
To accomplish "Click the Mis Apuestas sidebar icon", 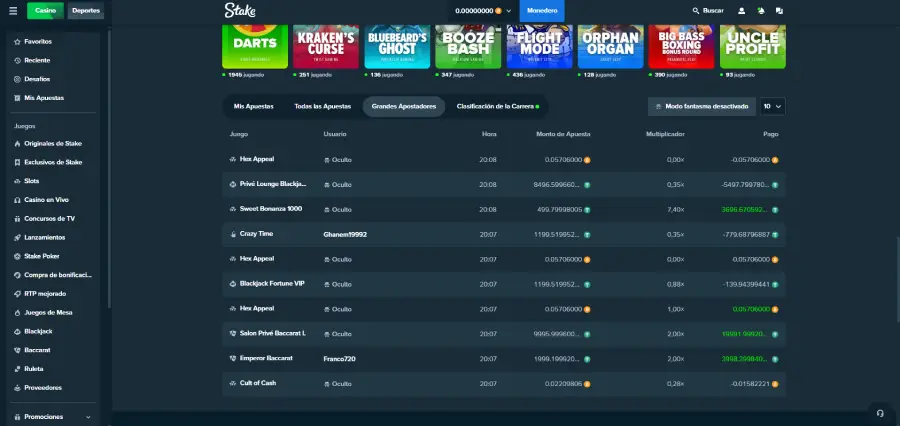I will point(18,98).
